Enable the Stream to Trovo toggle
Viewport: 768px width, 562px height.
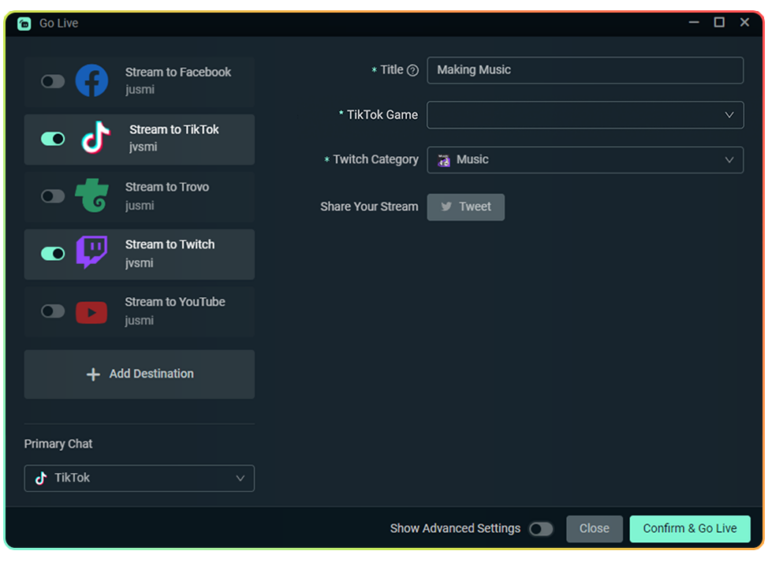click(x=53, y=196)
